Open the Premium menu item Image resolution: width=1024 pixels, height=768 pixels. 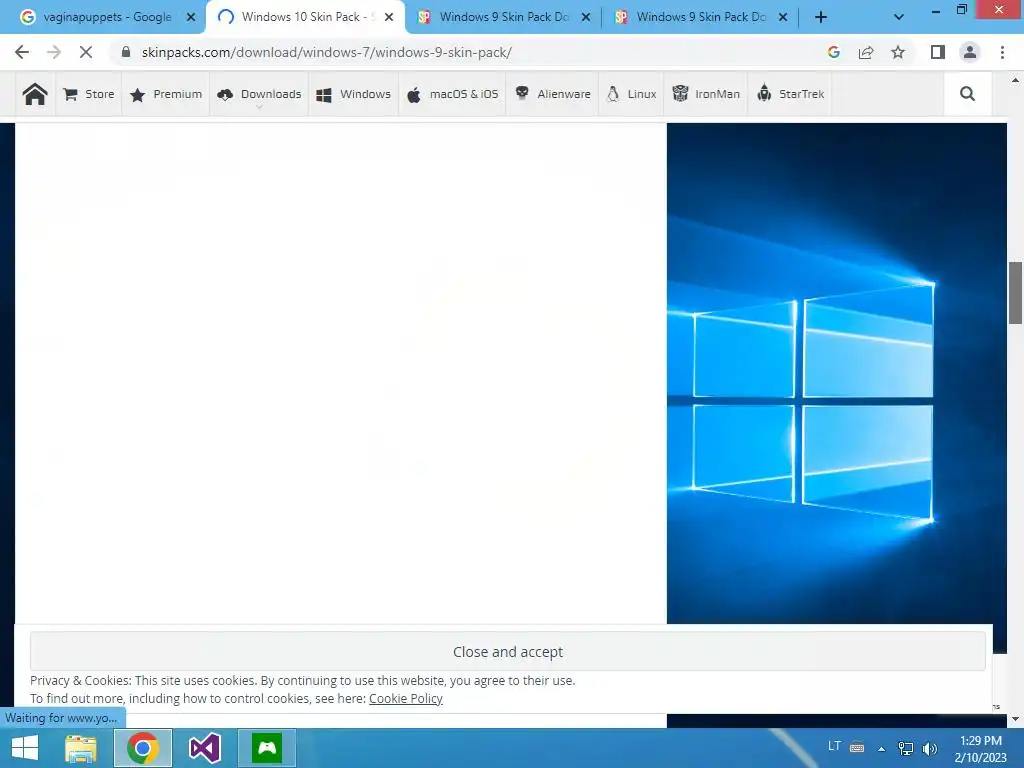click(166, 94)
